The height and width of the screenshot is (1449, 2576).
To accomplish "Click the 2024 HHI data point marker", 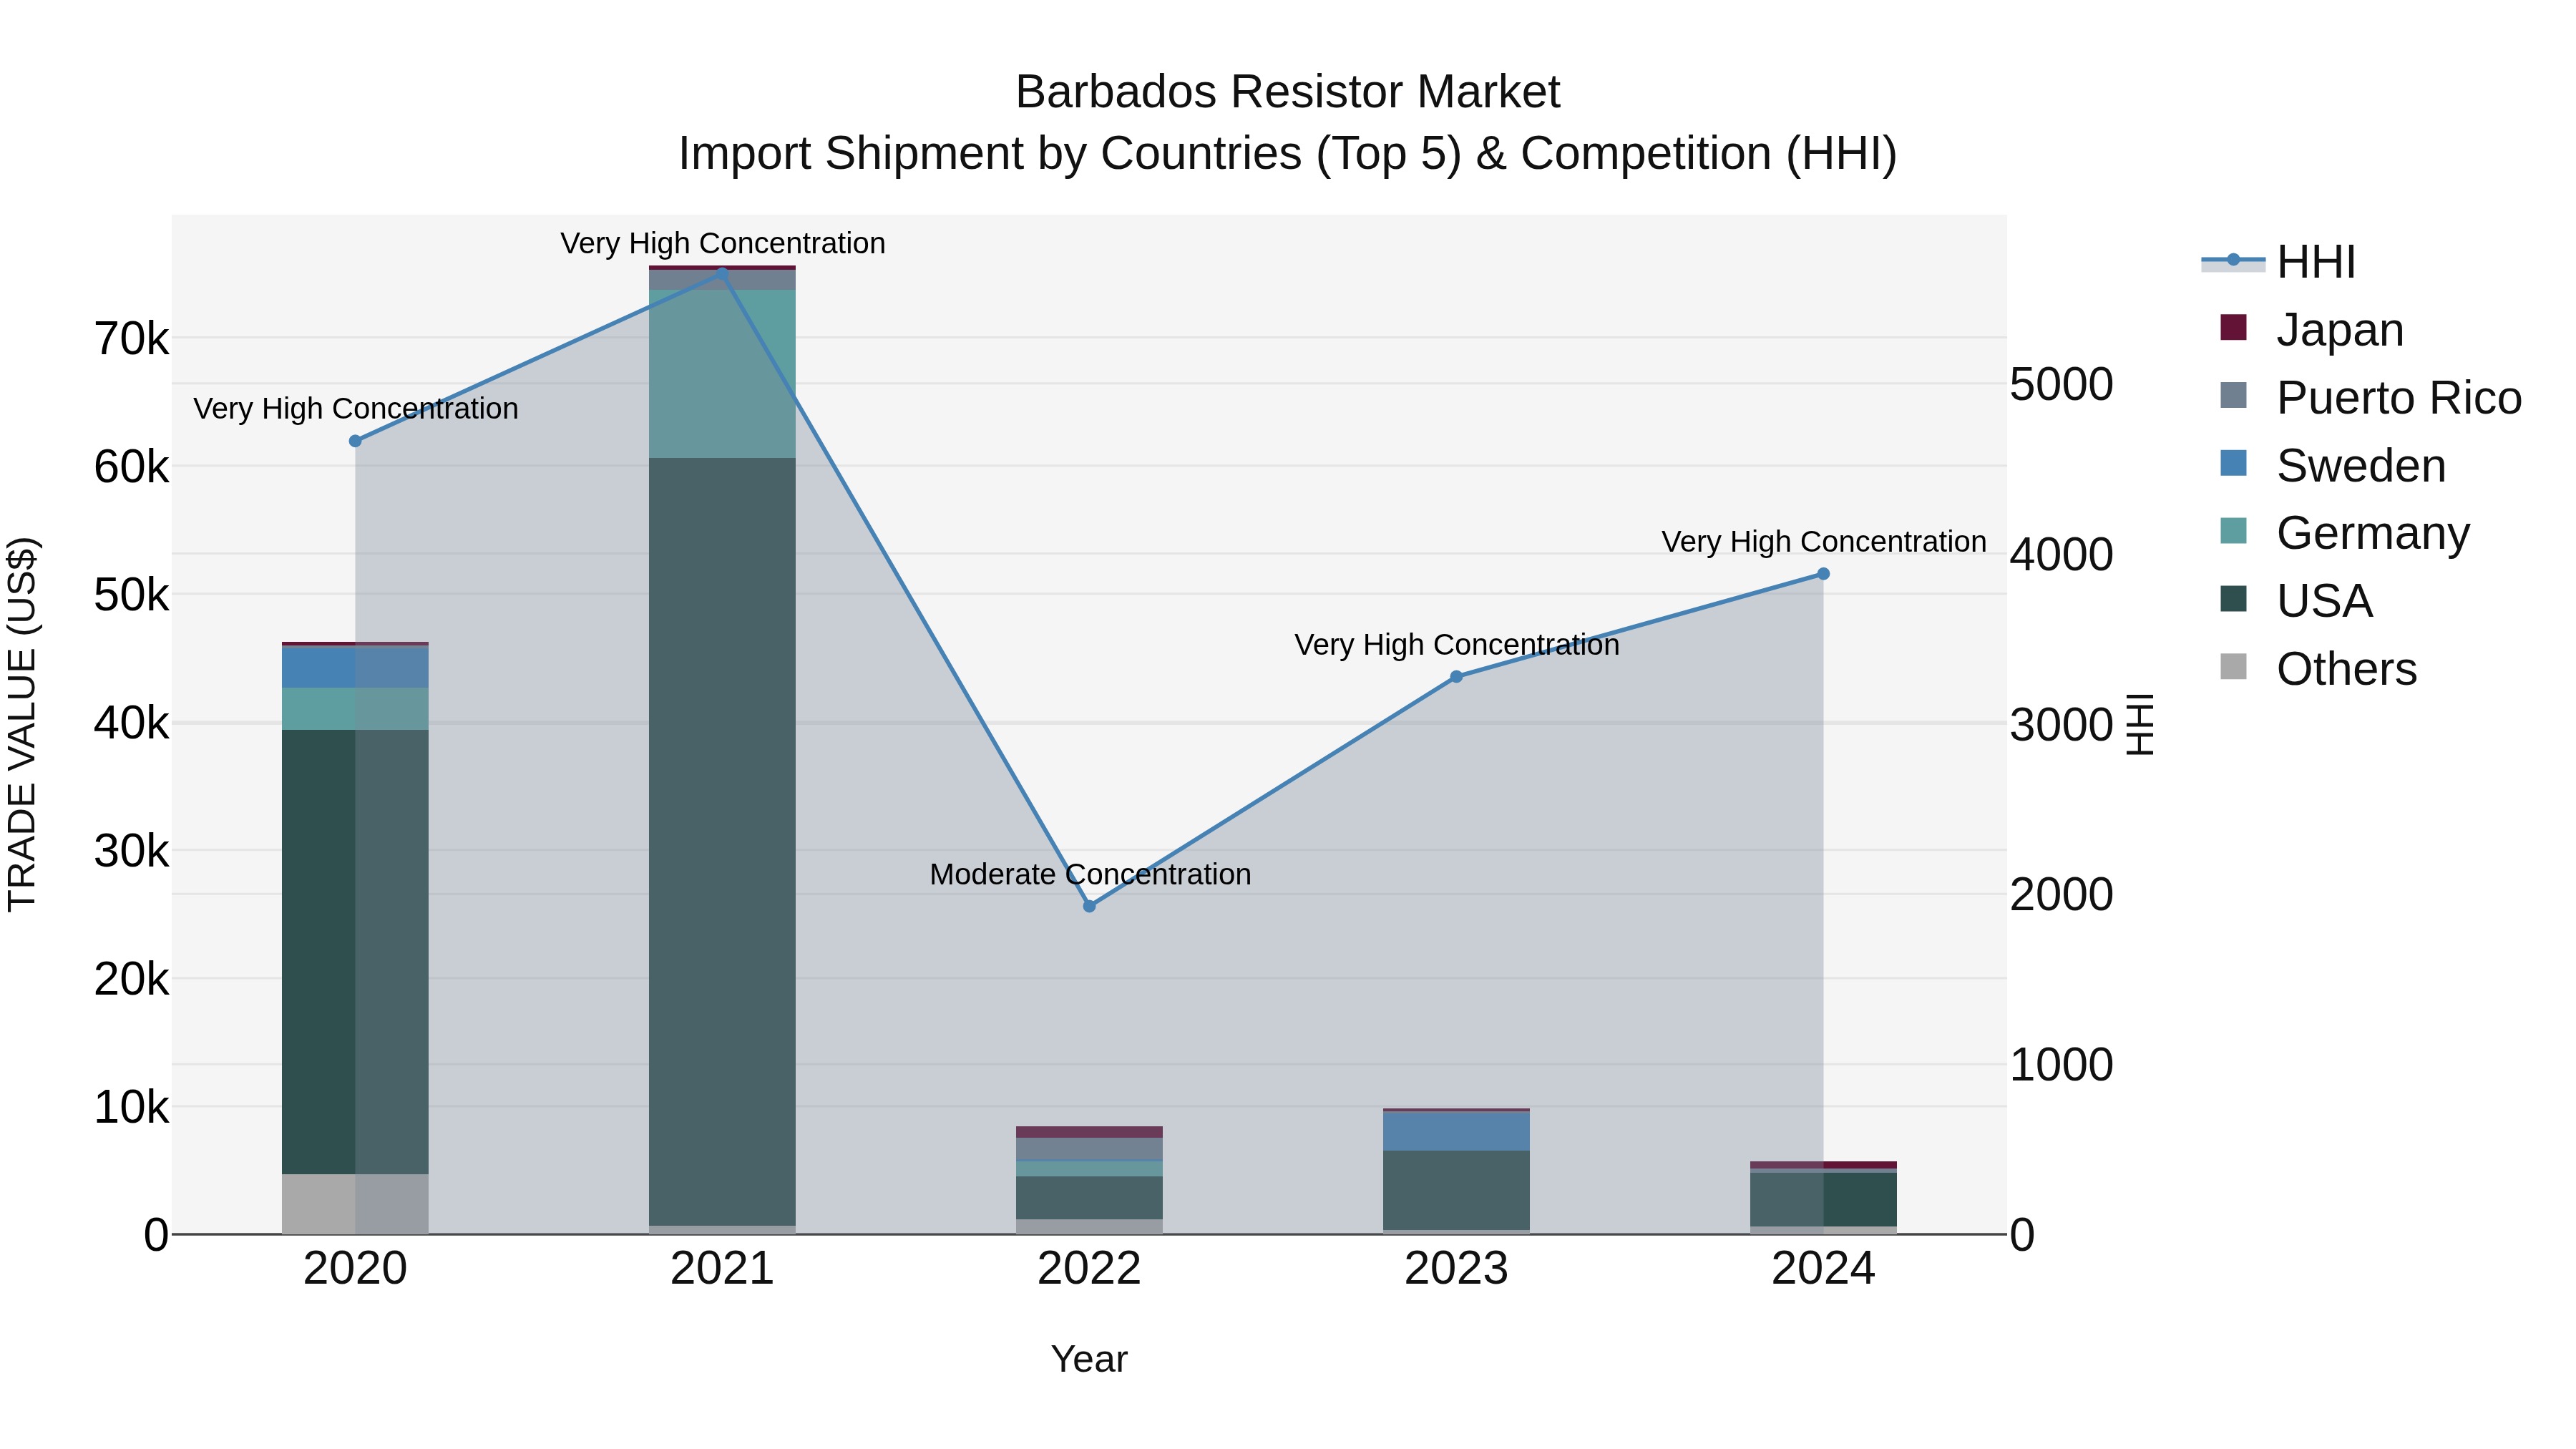I will tap(1823, 574).
